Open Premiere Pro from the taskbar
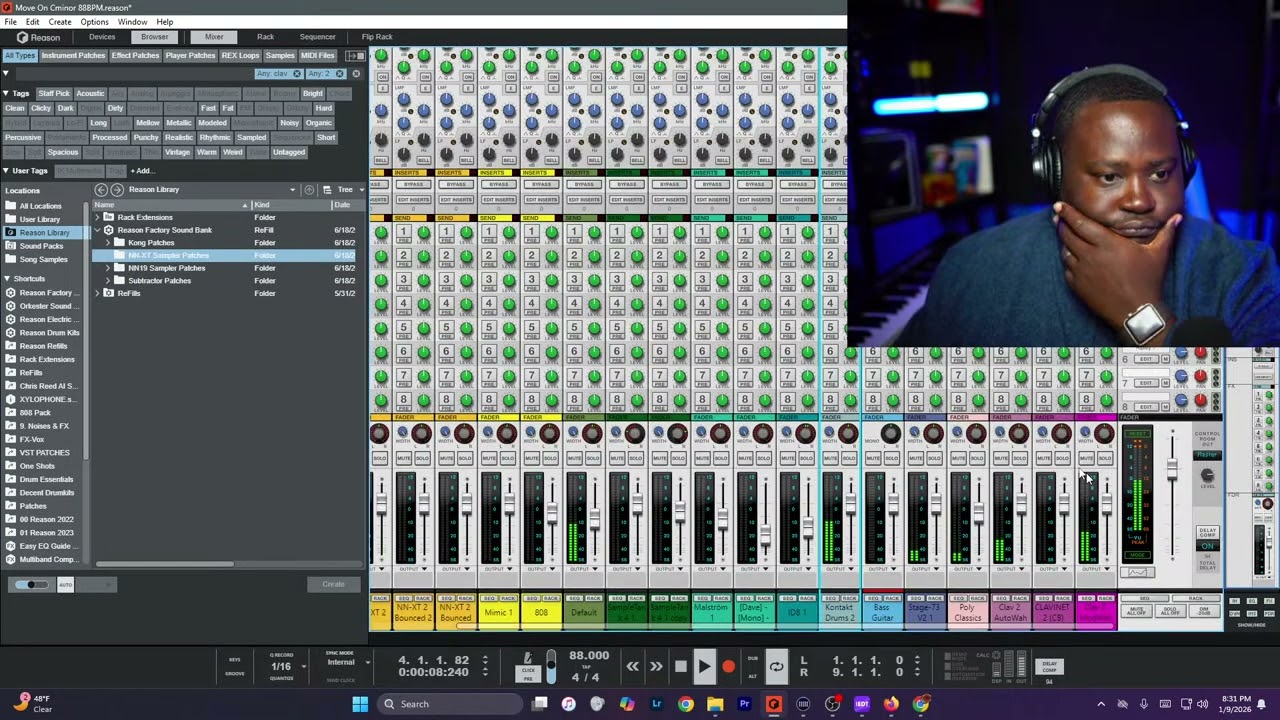The height and width of the screenshot is (720, 1280). coord(744,704)
